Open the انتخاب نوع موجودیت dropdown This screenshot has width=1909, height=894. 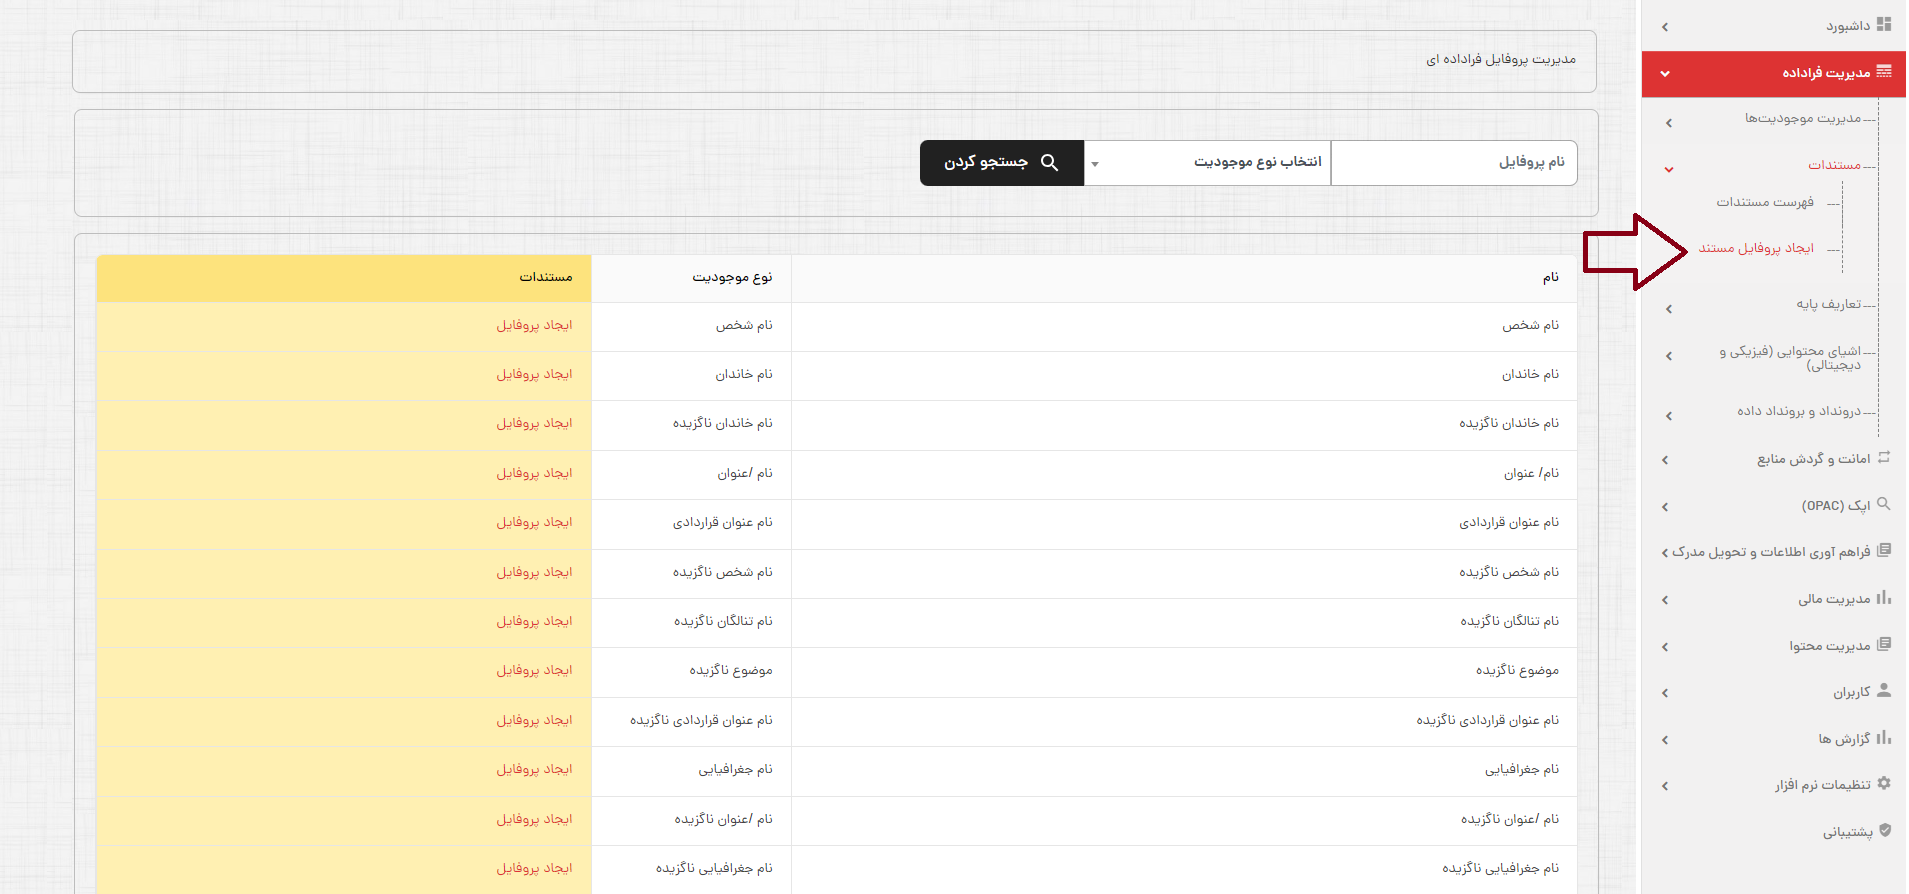(x=1207, y=163)
